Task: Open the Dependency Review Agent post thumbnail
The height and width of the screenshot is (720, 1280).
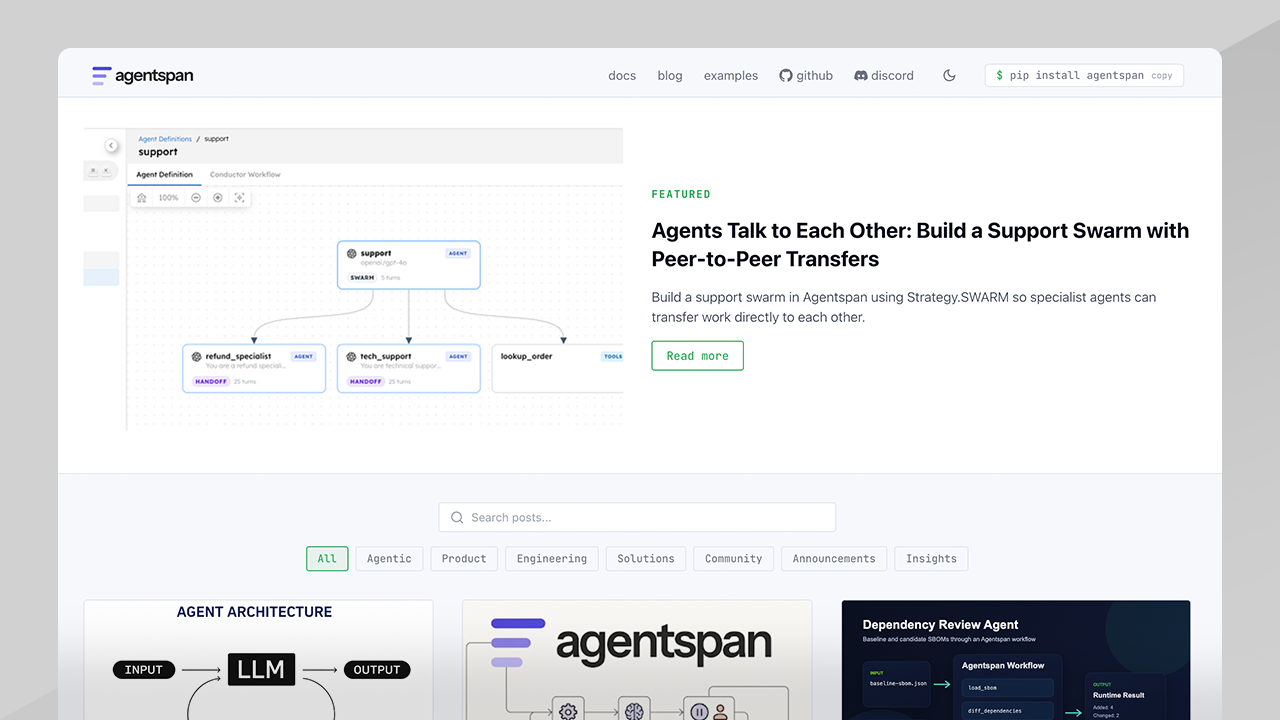Action: (1016, 660)
